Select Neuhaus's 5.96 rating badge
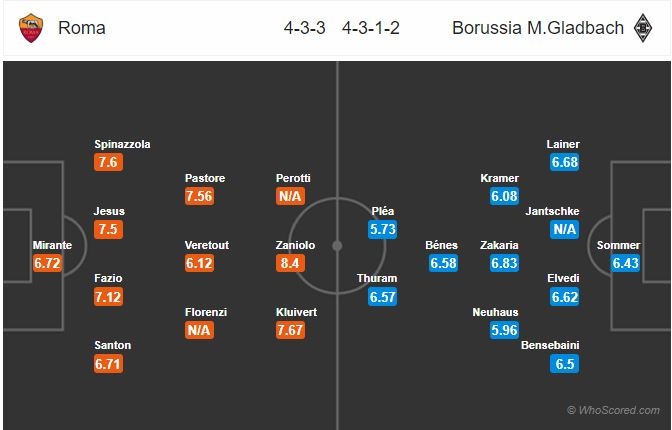 (x=504, y=330)
